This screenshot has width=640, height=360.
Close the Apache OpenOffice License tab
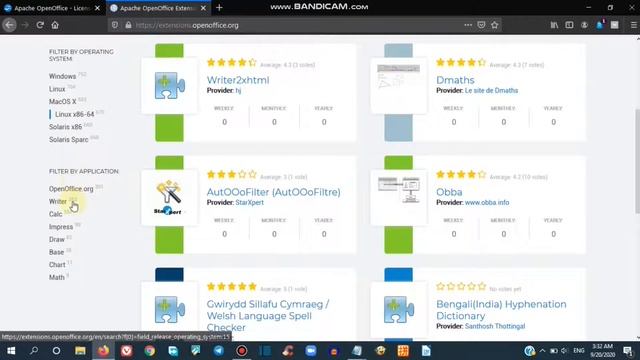(x=97, y=8)
